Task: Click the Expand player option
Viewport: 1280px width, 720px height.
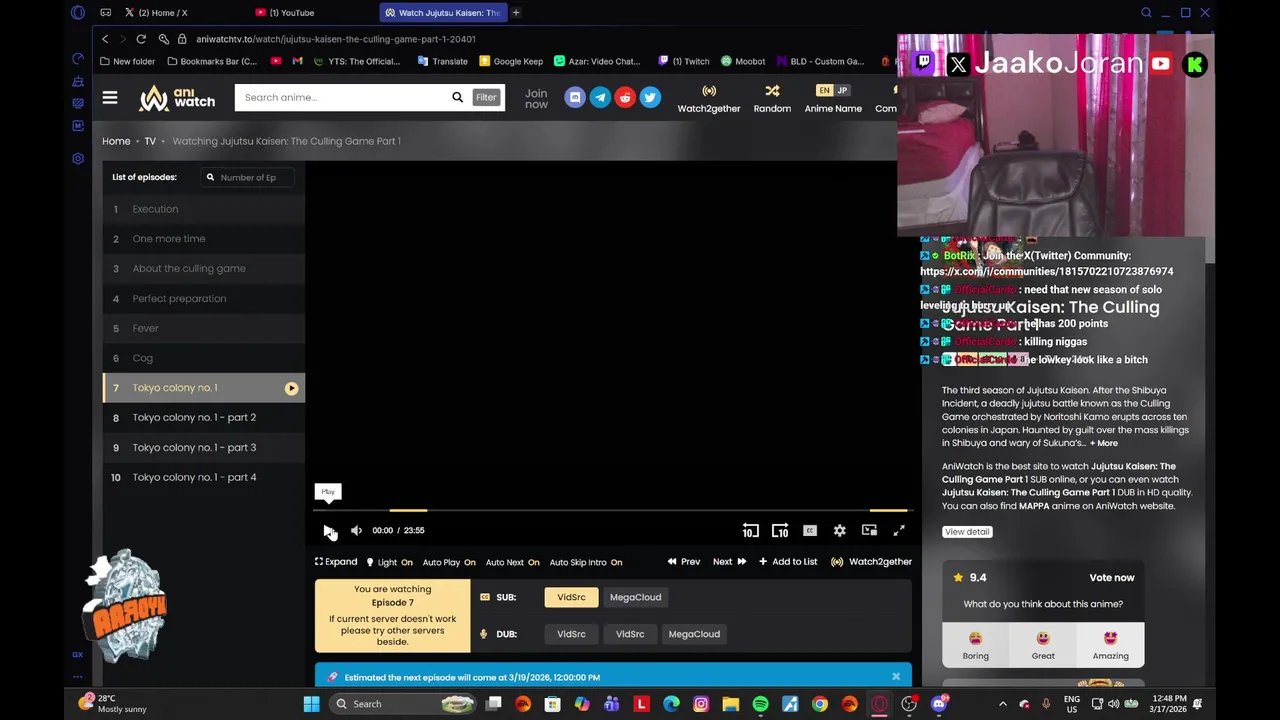Action: click(336, 562)
